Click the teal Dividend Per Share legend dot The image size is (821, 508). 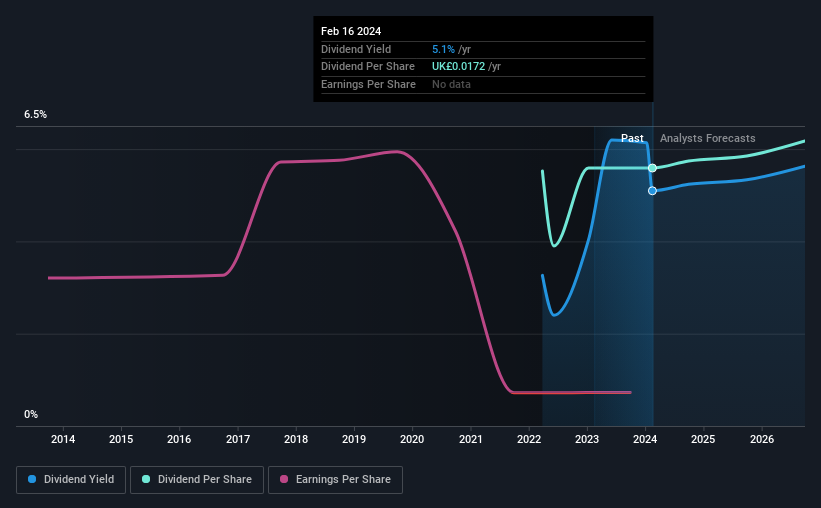[146, 479]
